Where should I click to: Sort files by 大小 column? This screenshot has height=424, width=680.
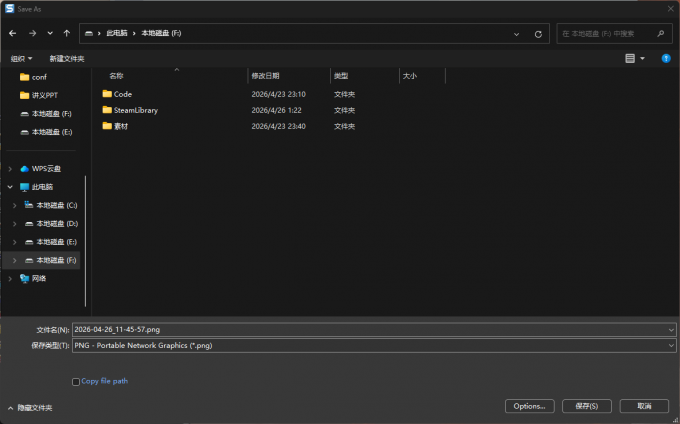pos(410,76)
